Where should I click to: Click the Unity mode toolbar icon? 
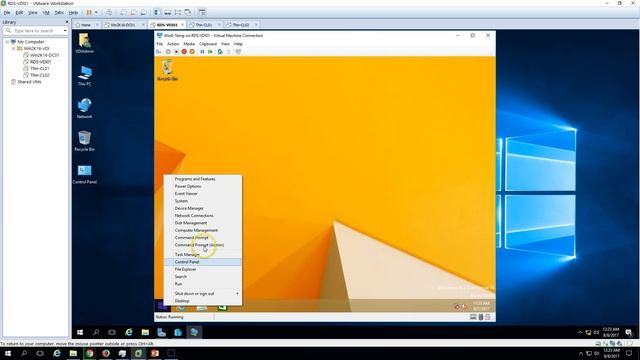(188, 13)
